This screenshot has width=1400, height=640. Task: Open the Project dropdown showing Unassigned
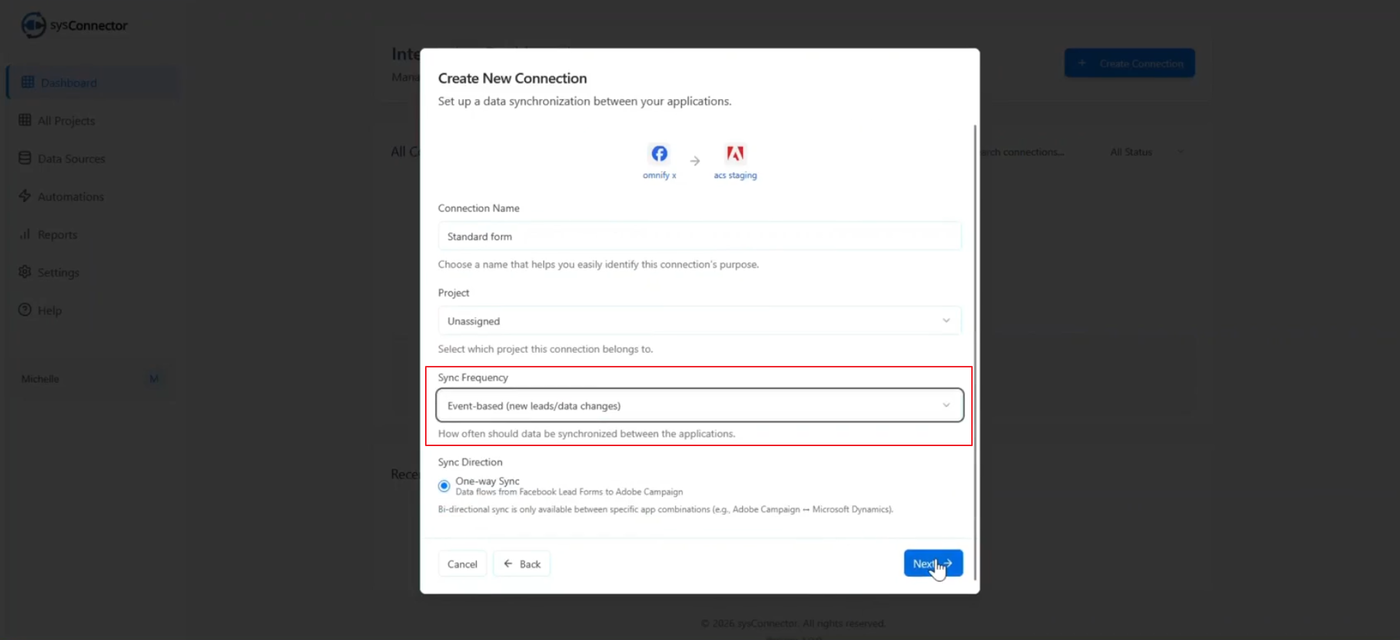699,321
